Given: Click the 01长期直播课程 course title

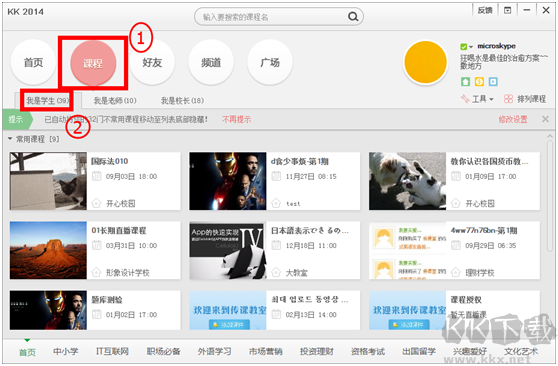Looking at the screenshot, I should [119, 230].
